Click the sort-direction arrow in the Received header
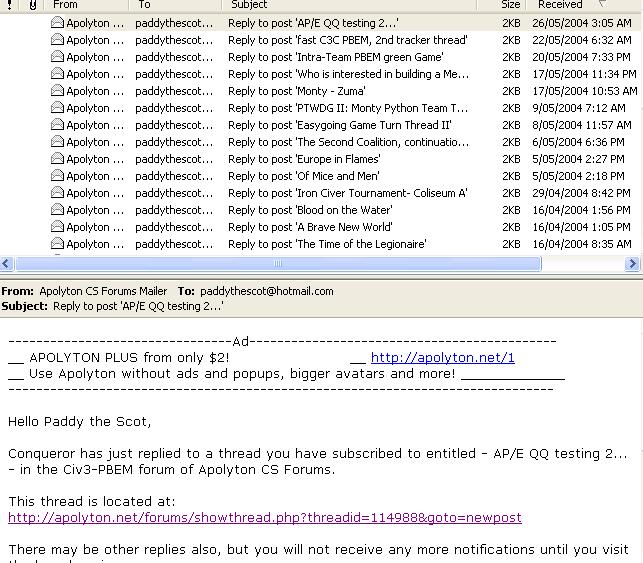The width and height of the screenshot is (643, 563). (x=602, y=4)
